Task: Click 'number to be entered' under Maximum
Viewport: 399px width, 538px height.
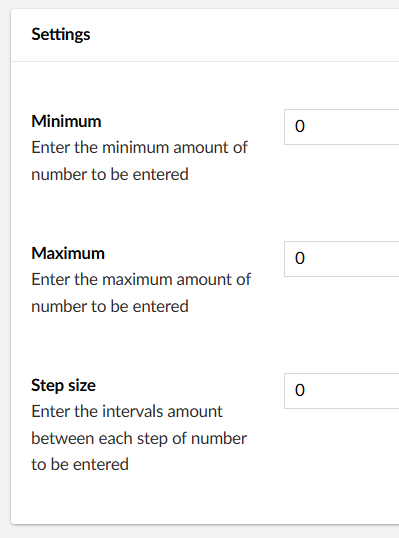Action: click(x=110, y=306)
